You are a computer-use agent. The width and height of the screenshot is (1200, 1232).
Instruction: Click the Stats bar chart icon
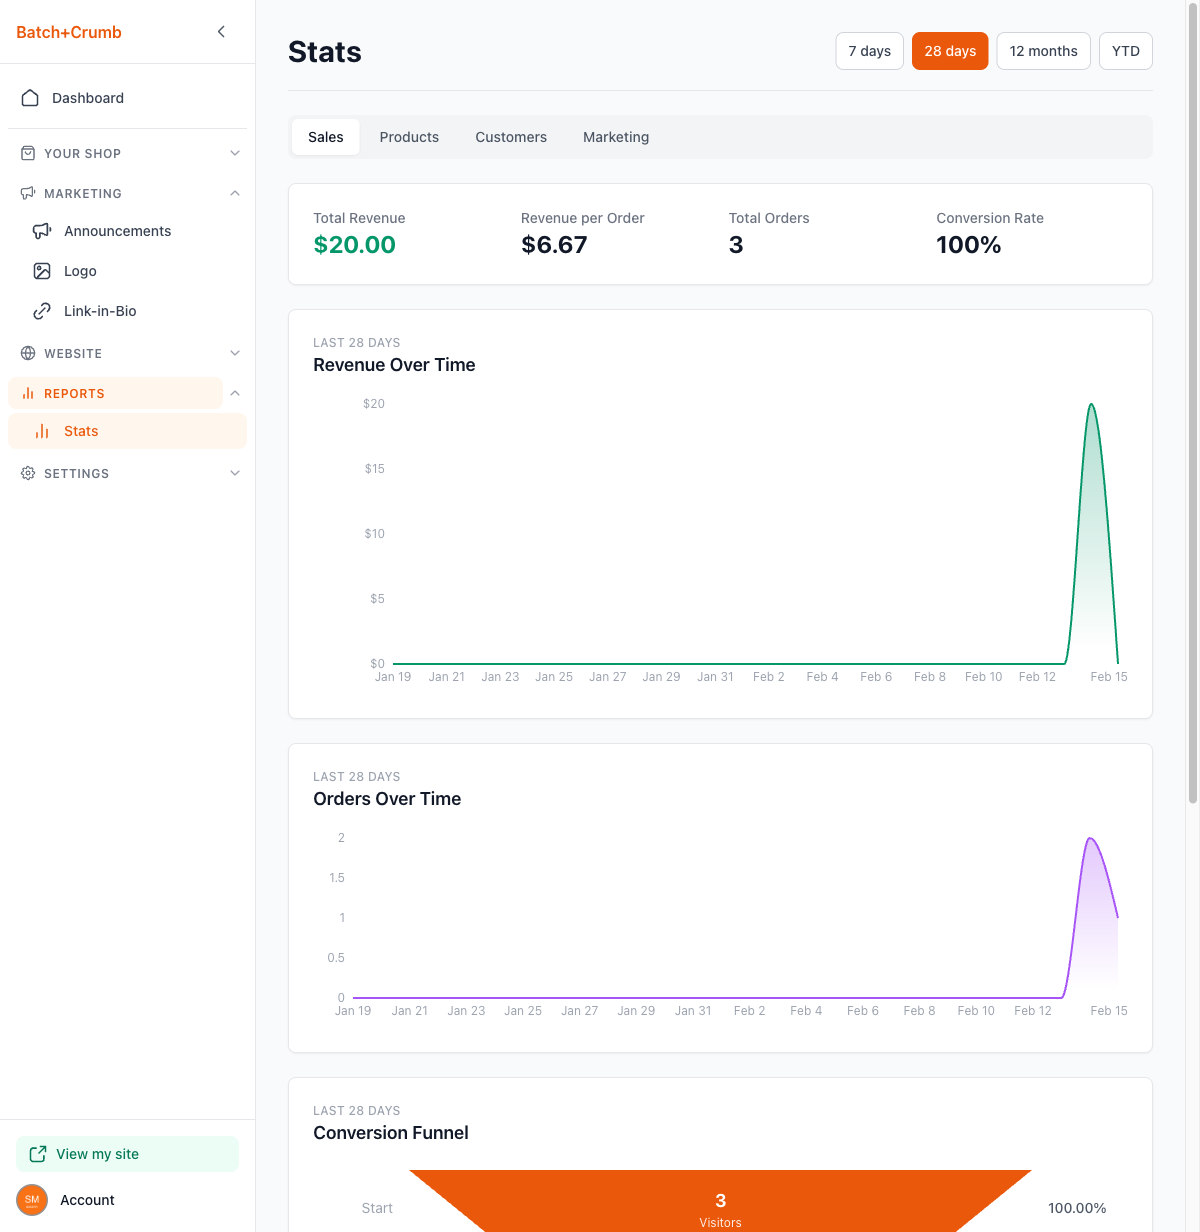click(42, 431)
